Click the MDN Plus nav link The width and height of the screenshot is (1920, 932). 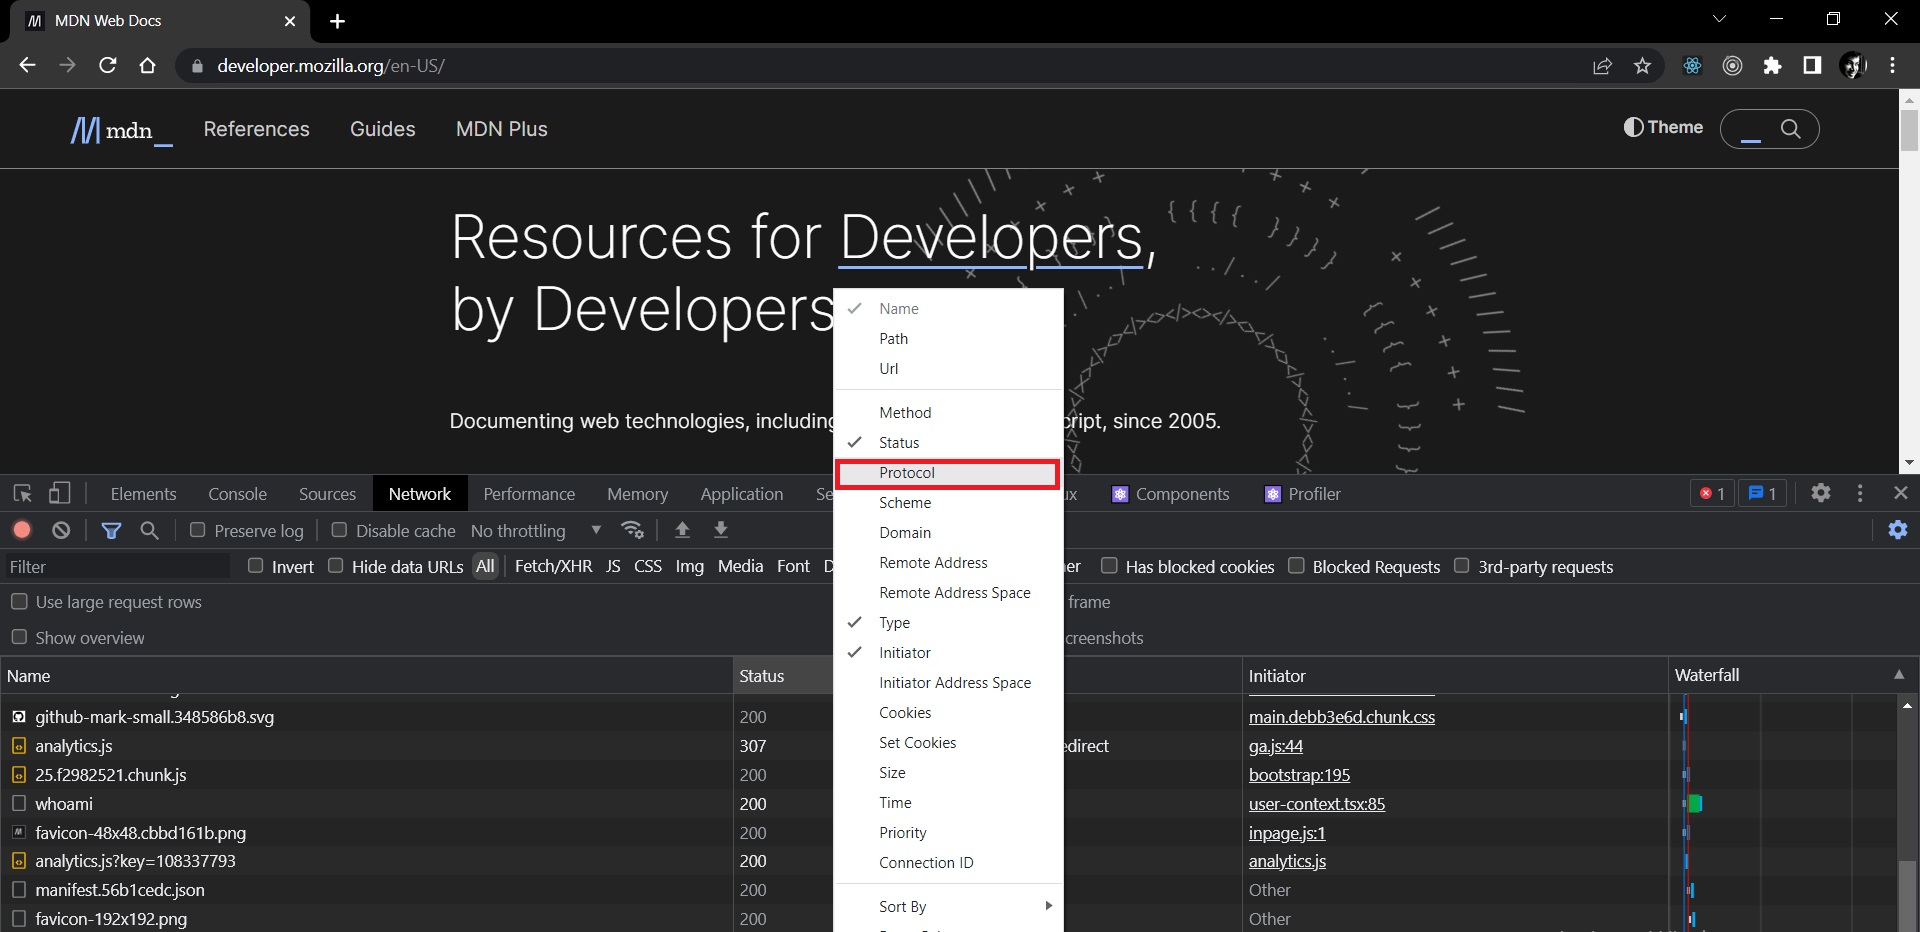tap(501, 129)
